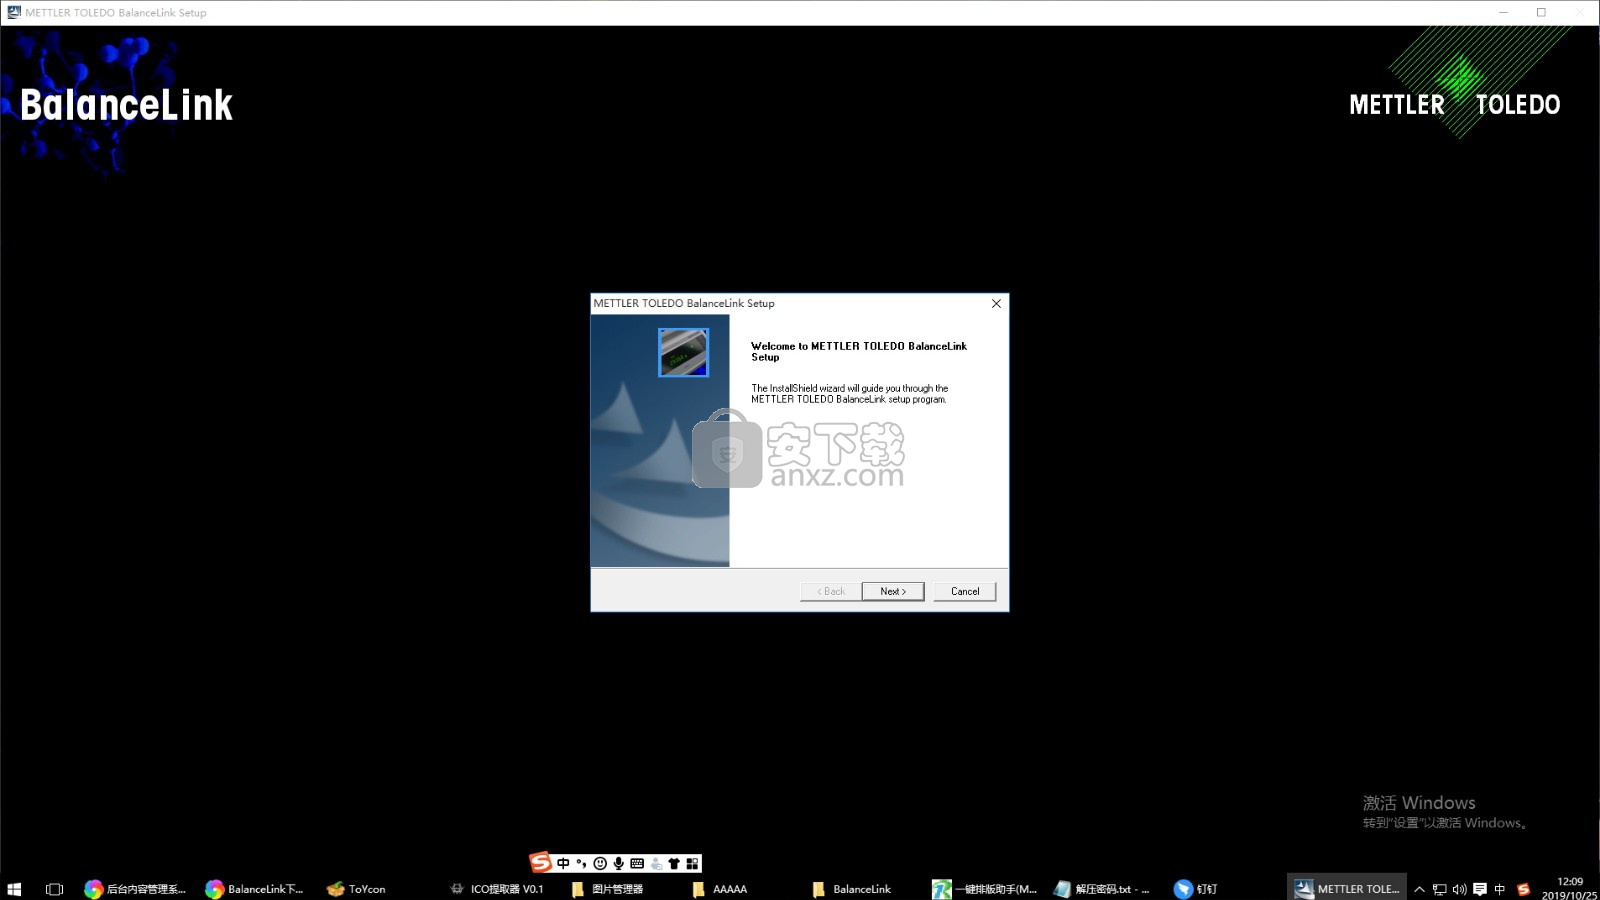Click volume icon in system tray
The height and width of the screenshot is (900, 1600).
pos(1460,889)
